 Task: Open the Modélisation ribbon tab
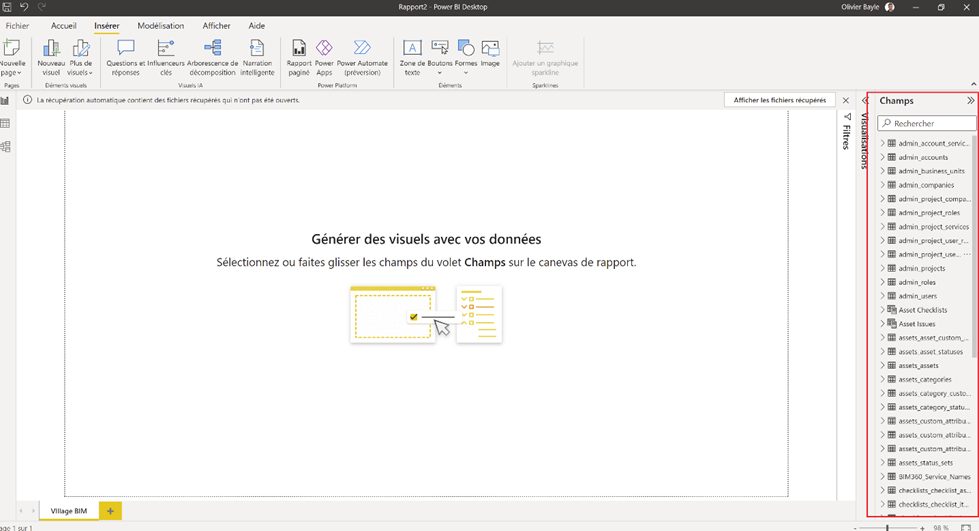click(x=160, y=26)
